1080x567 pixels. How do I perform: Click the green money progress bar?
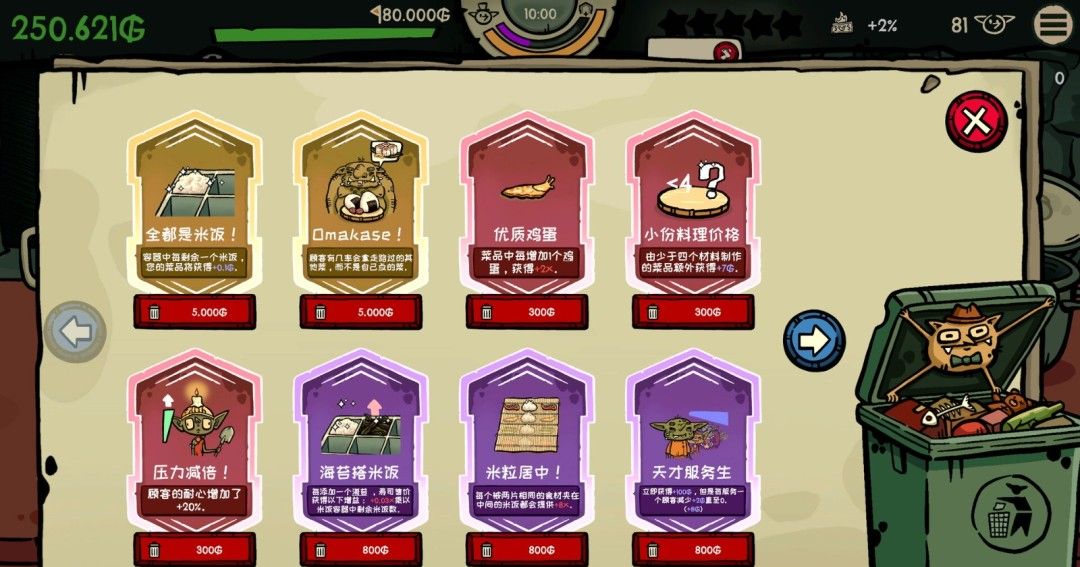click(x=324, y=33)
